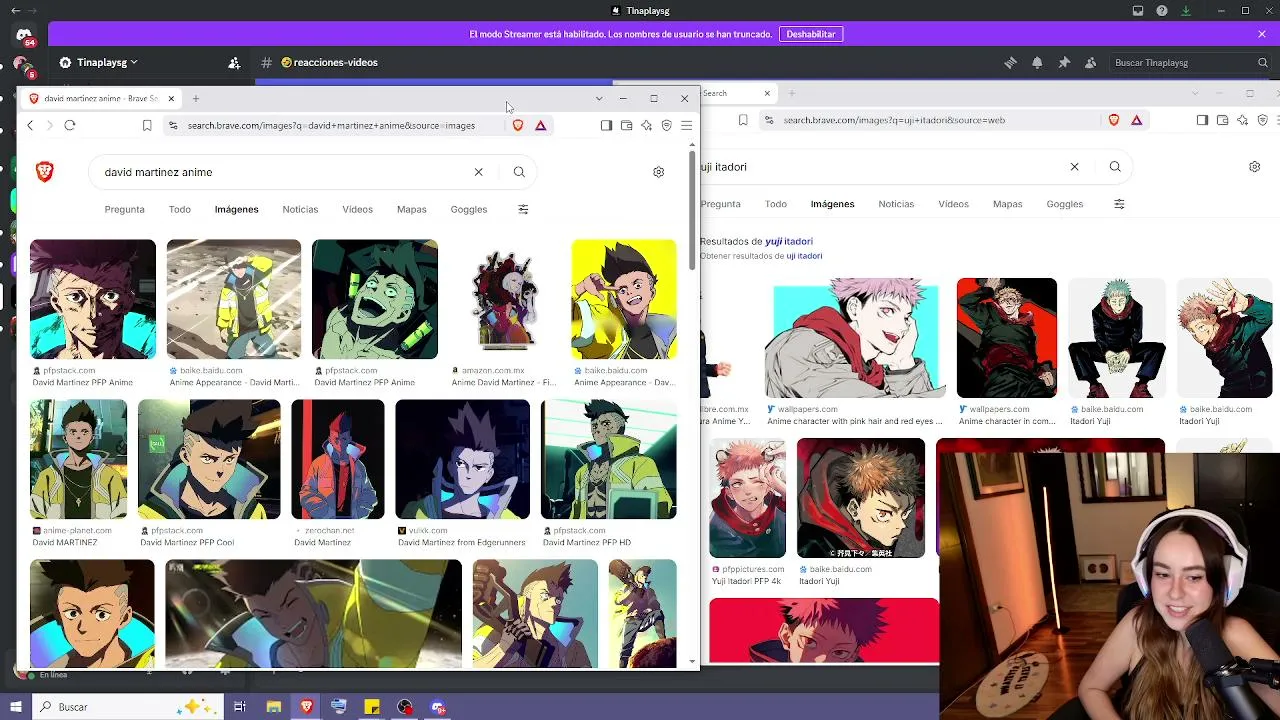Click the Brave Shields icon in the david martinez window
Screen dimensions: 1280x720
[518, 125]
